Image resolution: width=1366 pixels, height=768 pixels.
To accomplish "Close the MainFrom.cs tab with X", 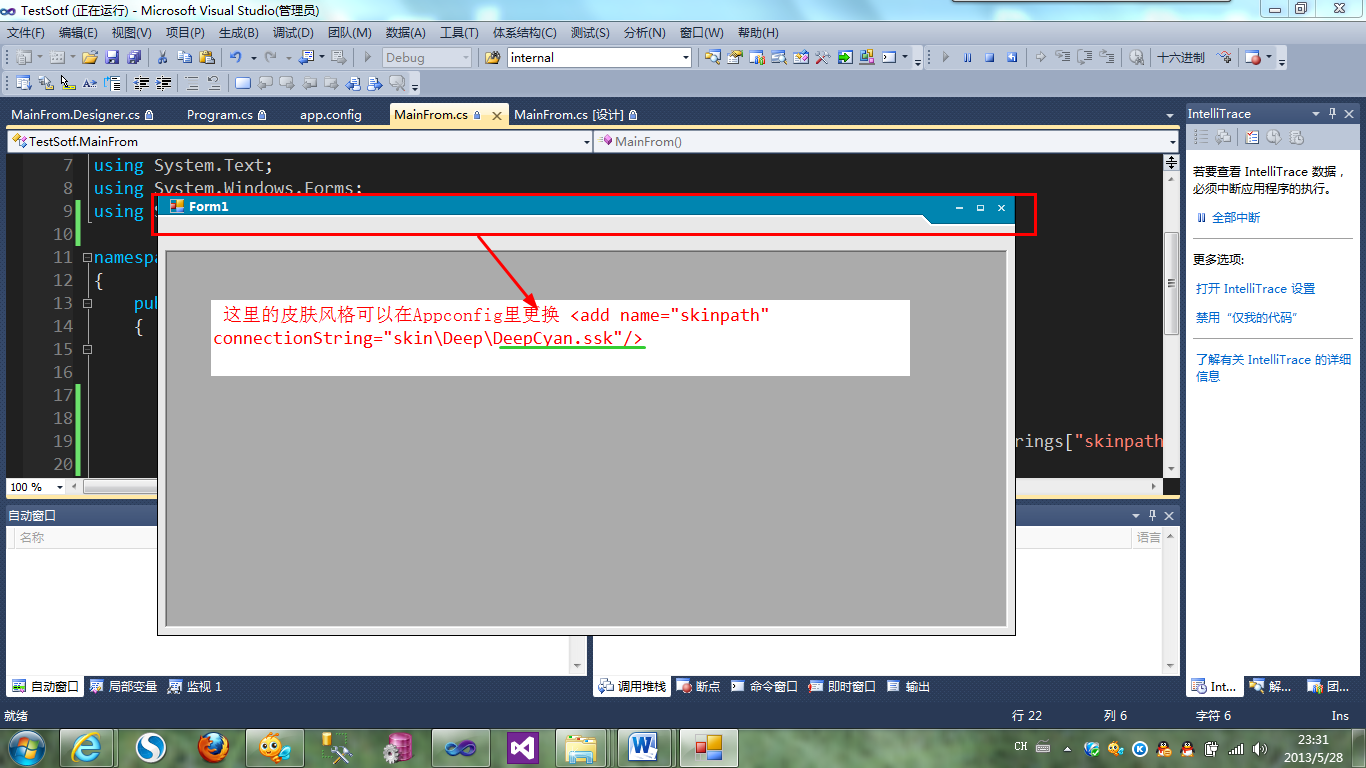I will pyautogui.click(x=497, y=115).
